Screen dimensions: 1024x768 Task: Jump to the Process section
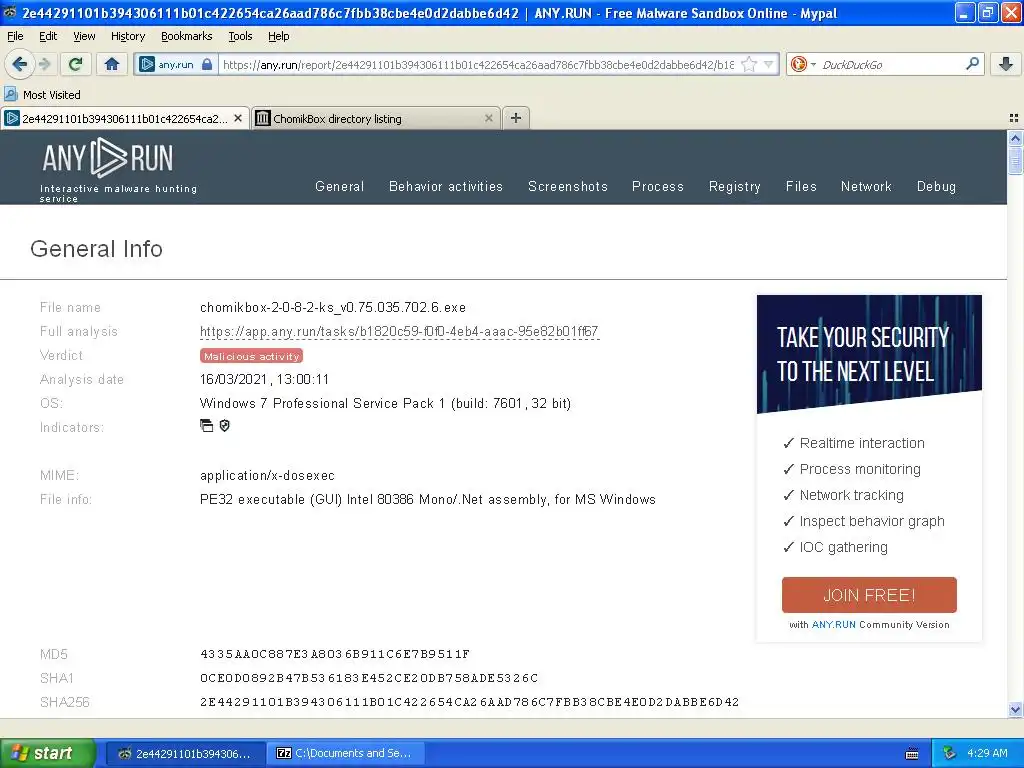point(658,186)
